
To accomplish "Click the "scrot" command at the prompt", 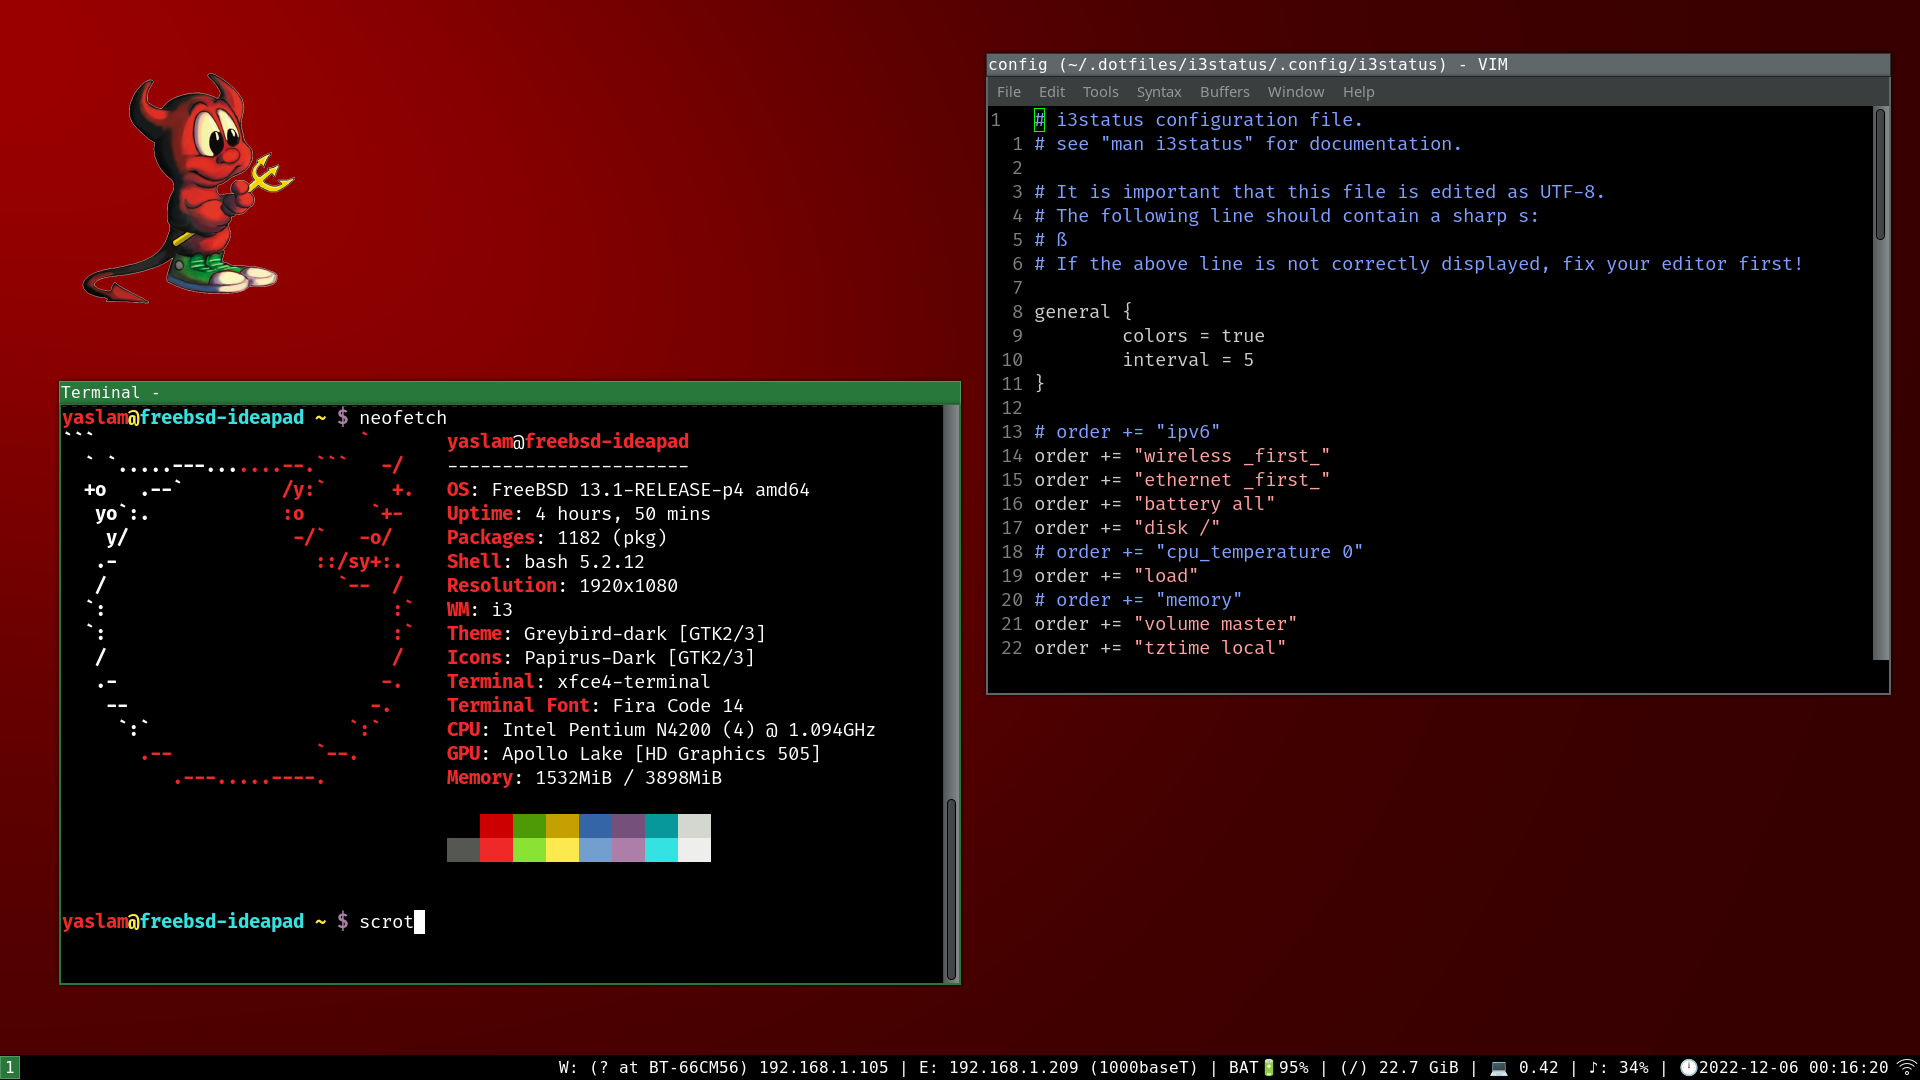I will coord(386,922).
